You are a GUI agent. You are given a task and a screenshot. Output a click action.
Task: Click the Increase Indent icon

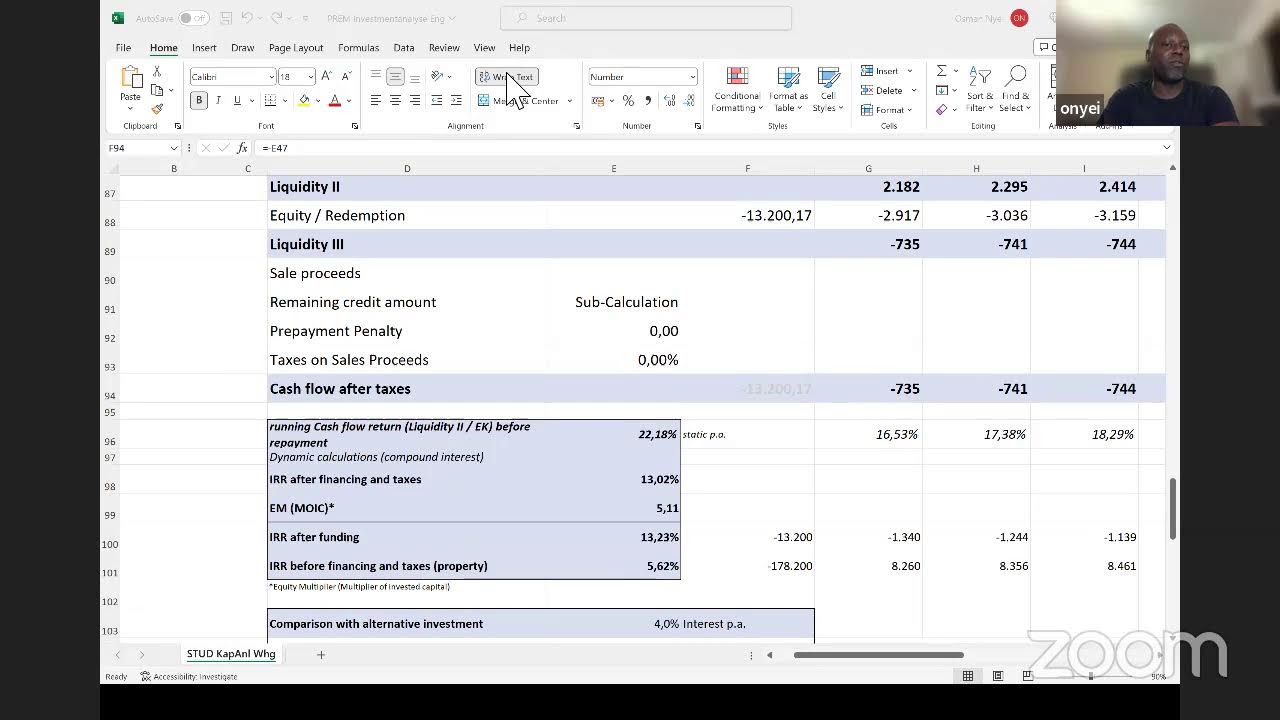pyautogui.click(x=456, y=101)
